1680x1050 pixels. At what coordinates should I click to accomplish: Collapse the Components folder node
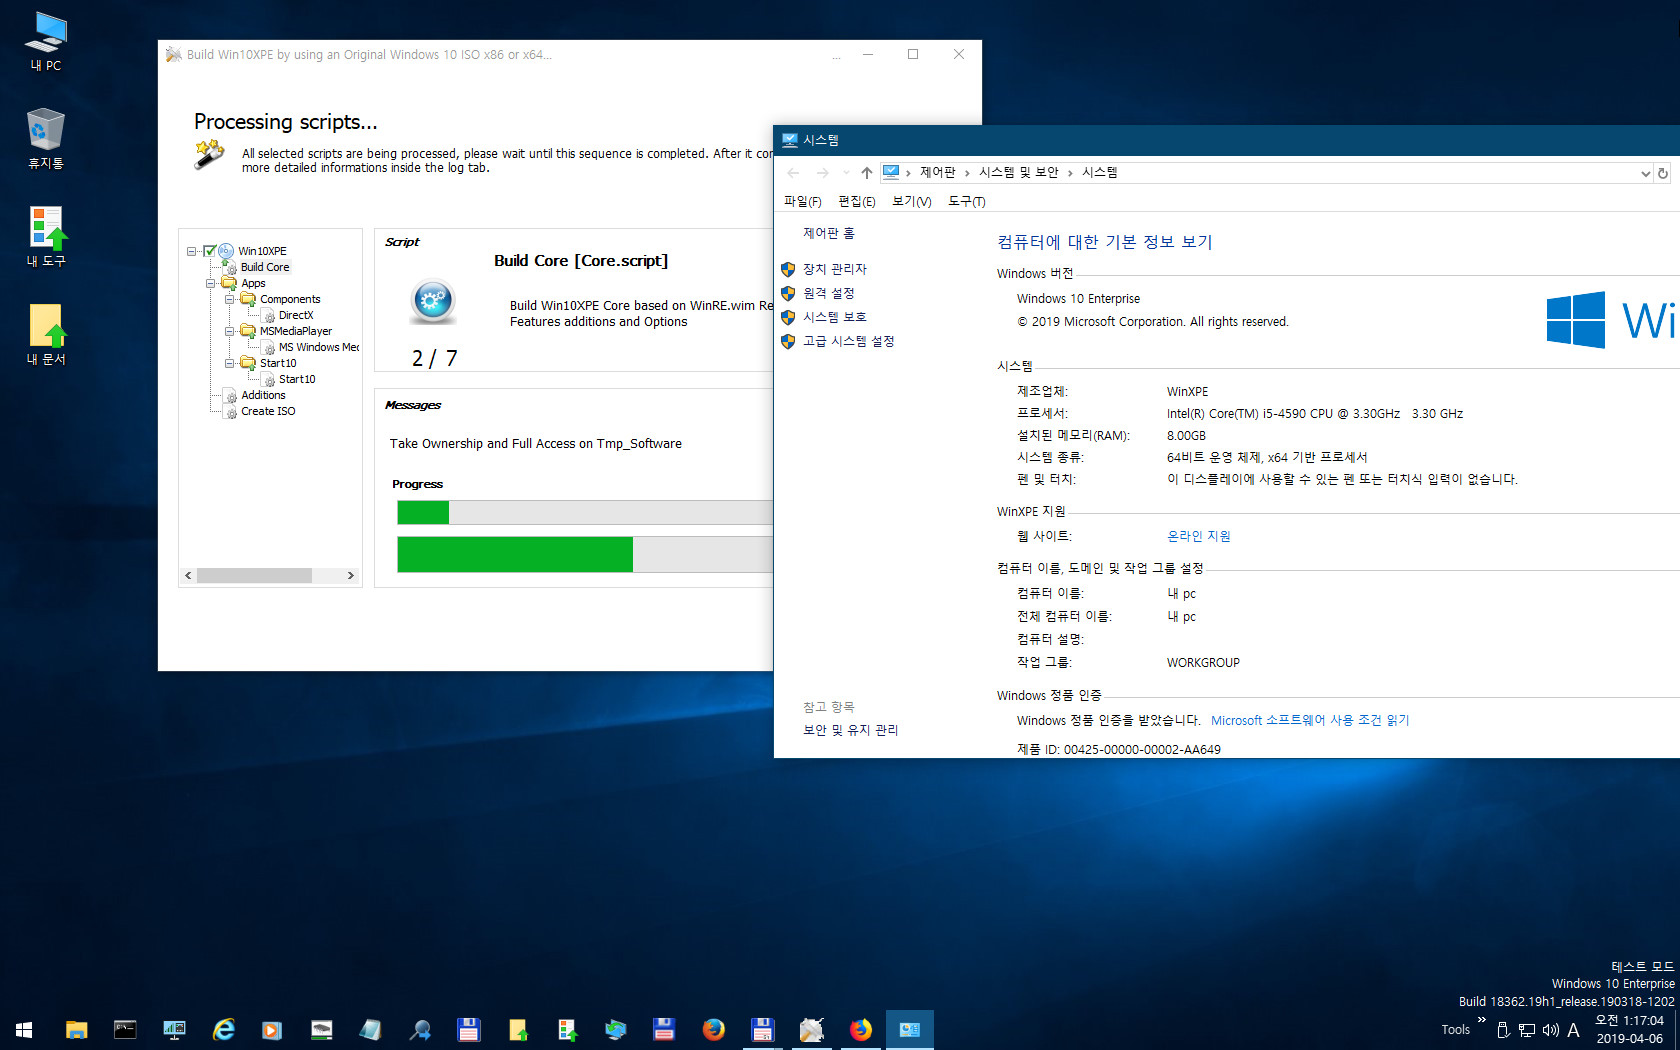229,299
